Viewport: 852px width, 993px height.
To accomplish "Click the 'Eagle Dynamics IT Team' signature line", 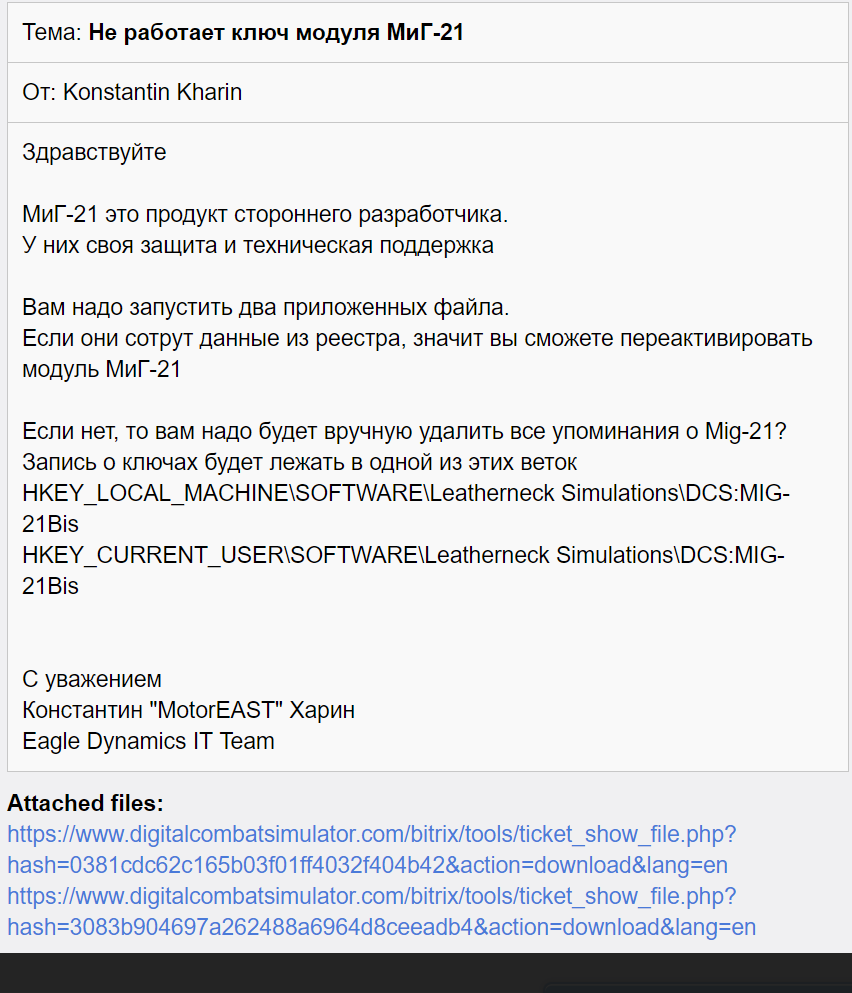I will [x=148, y=742].
